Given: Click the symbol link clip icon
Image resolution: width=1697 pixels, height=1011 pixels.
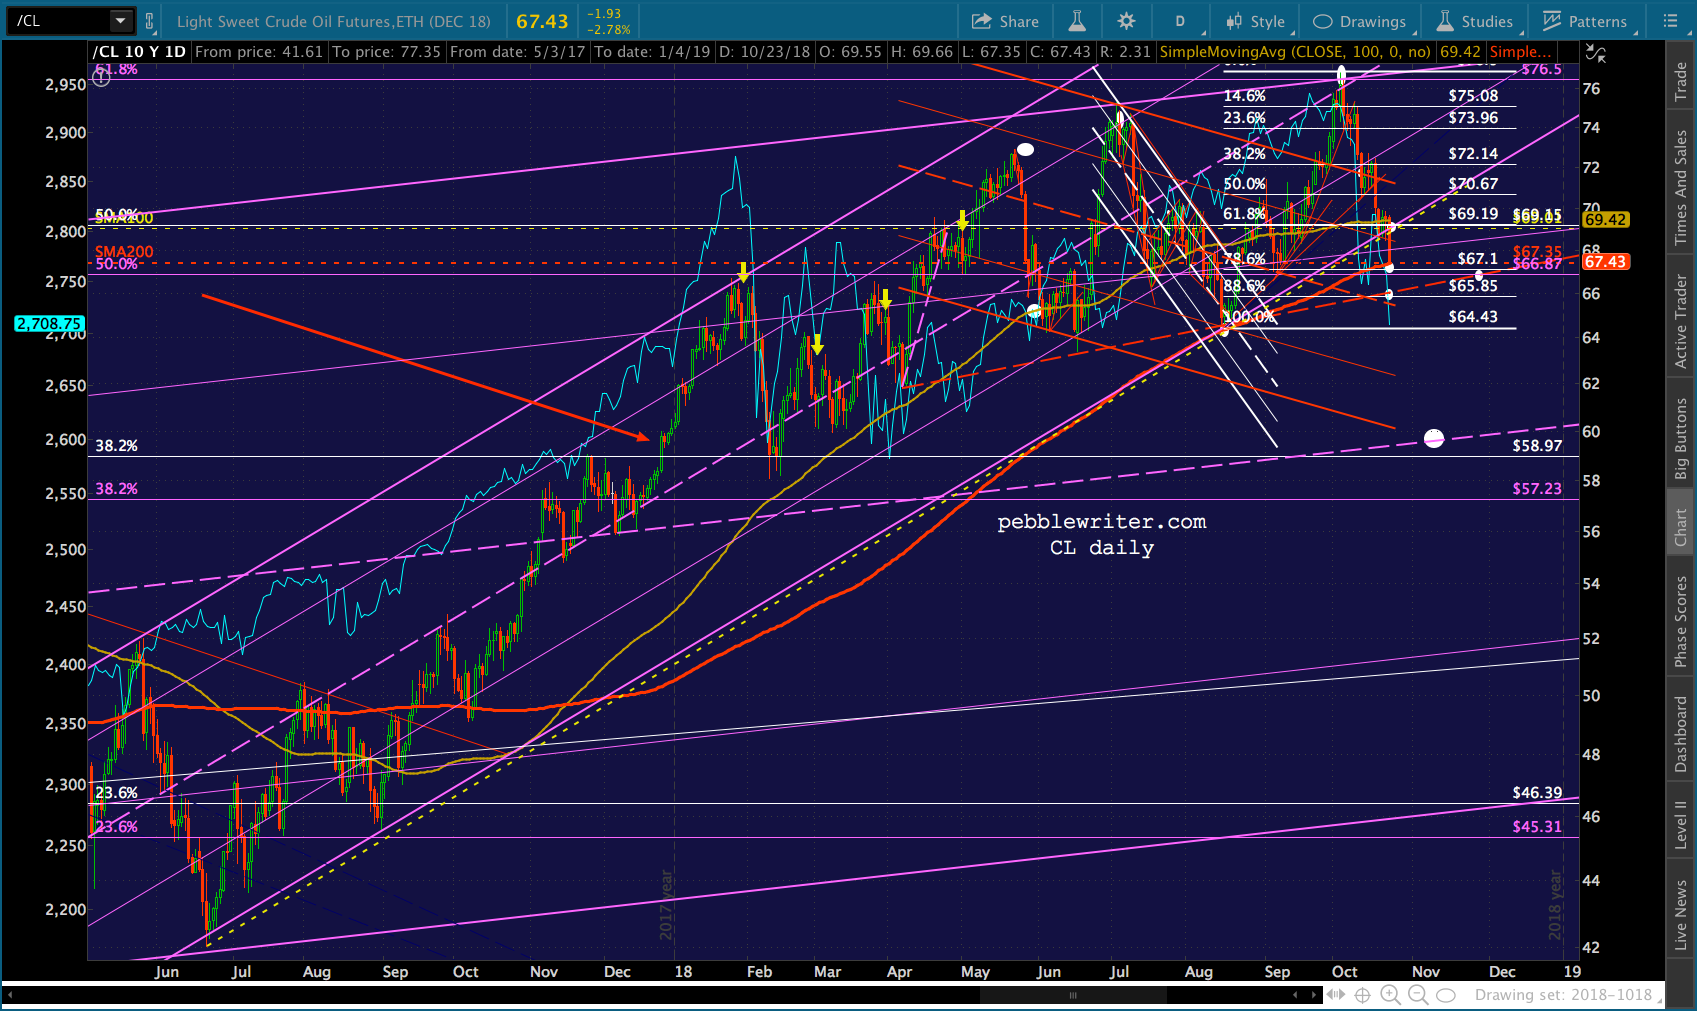Looking at the screenshot, I should [150, 21].
